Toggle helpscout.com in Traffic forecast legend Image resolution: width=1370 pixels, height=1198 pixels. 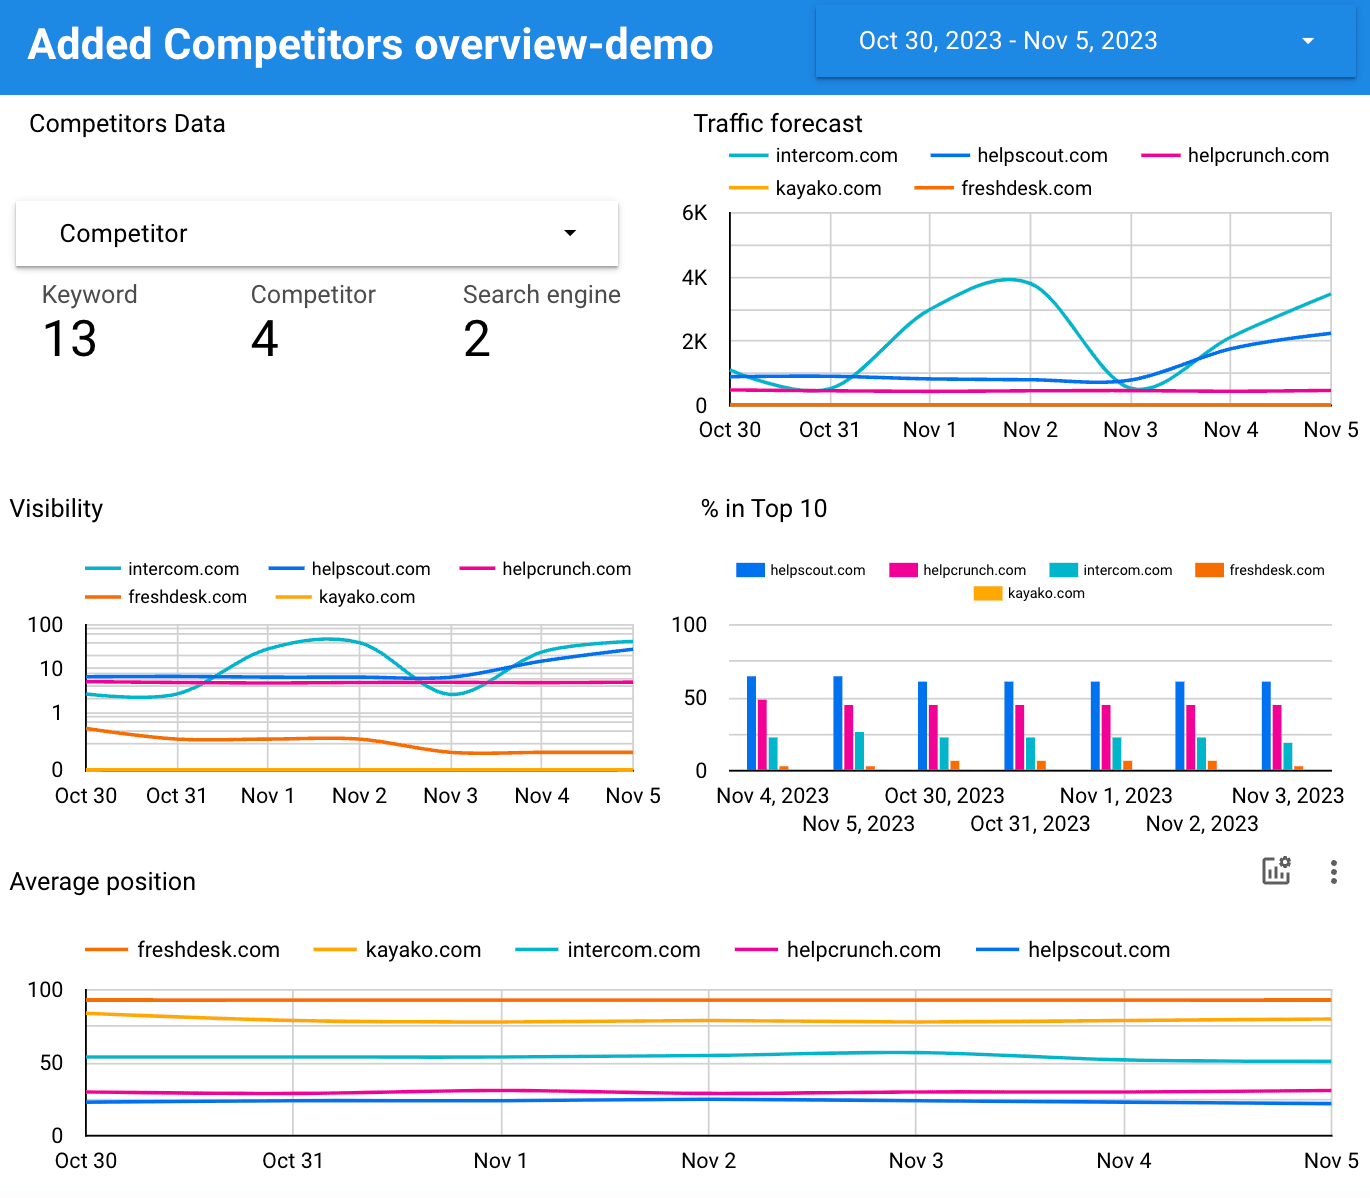[x=1019, y=156]
